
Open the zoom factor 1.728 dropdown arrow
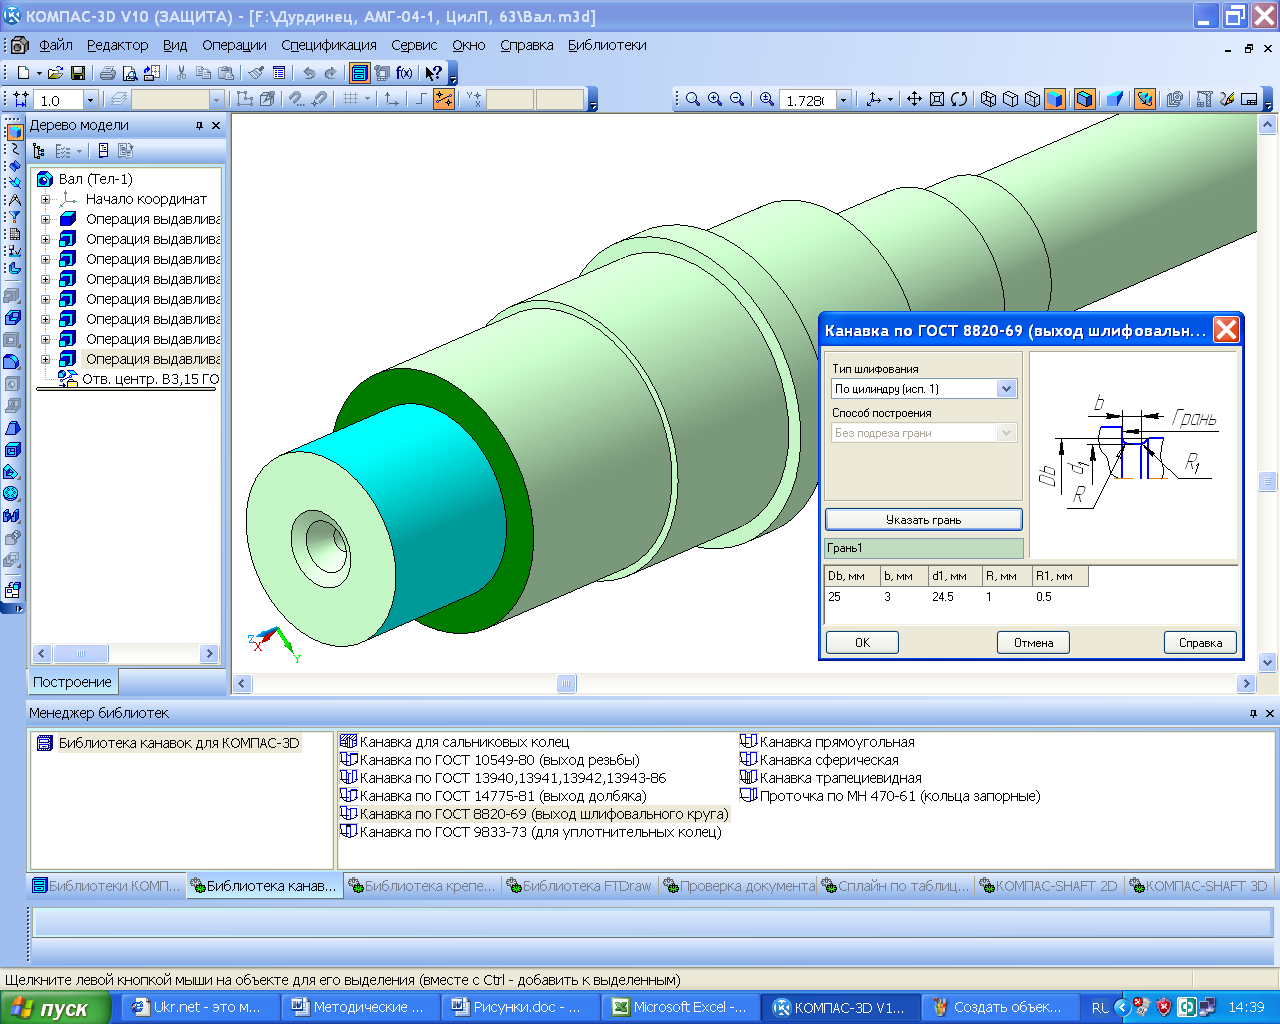843,100
